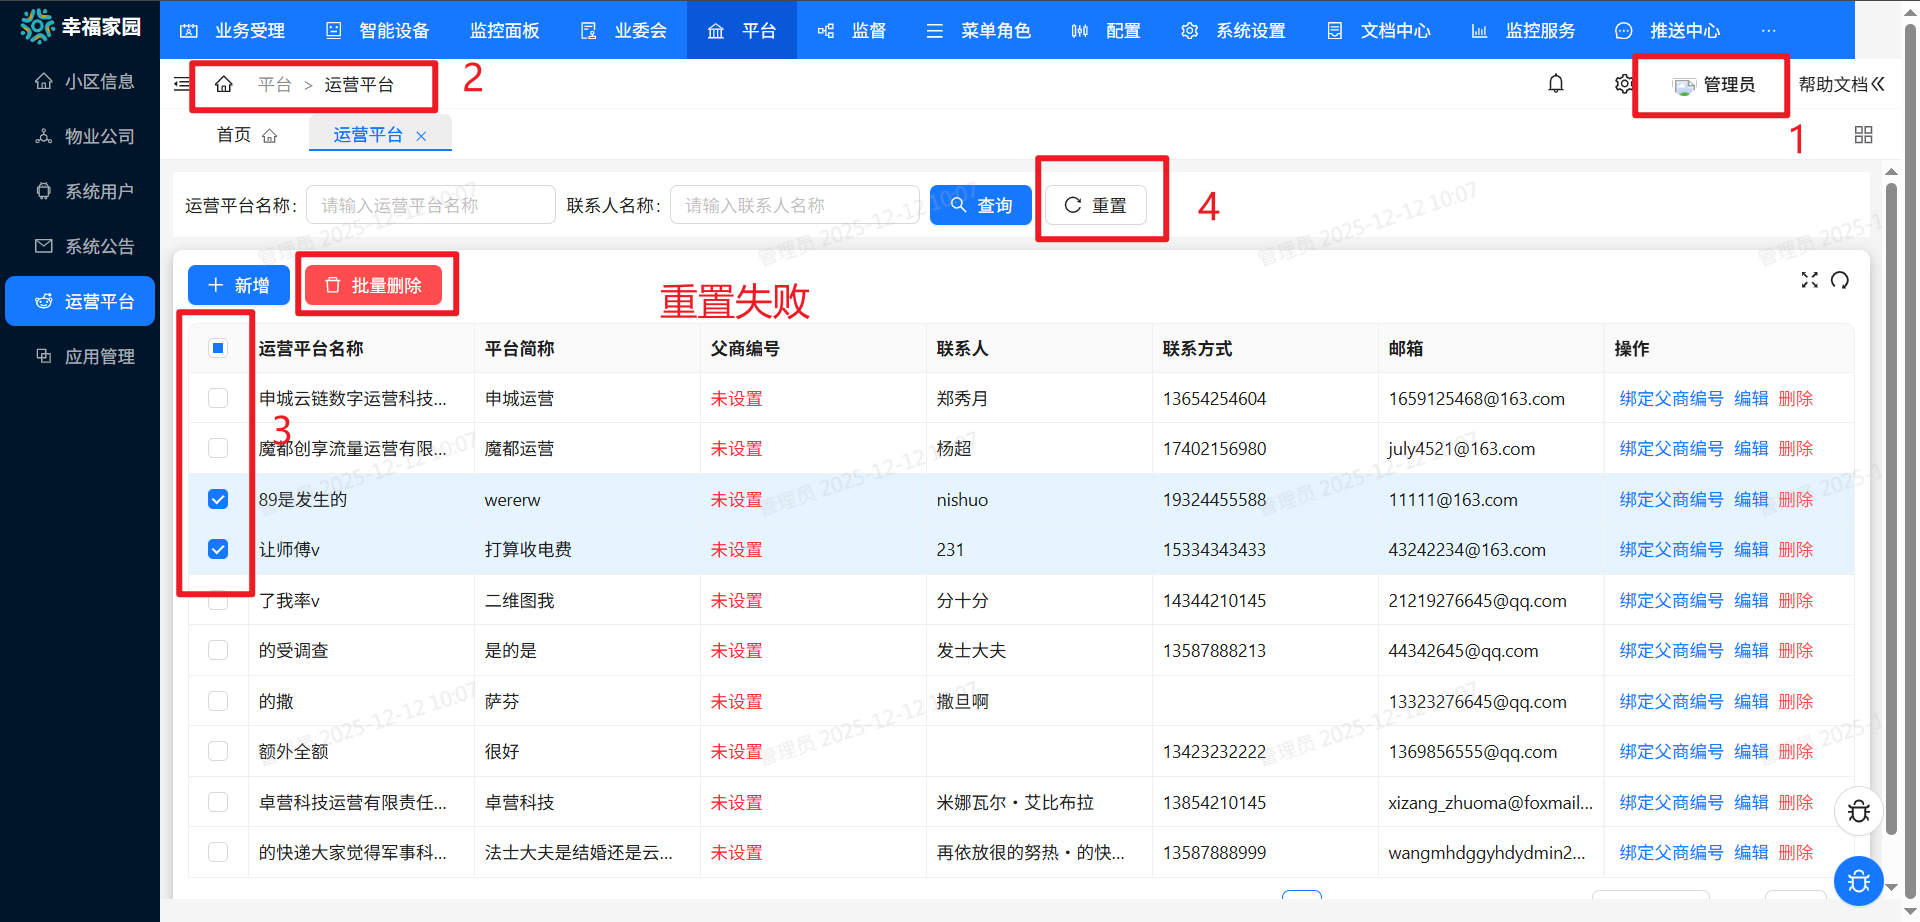1920x922 pixels.
Task: Open the settings gear in header
Action: [1623, 84]
